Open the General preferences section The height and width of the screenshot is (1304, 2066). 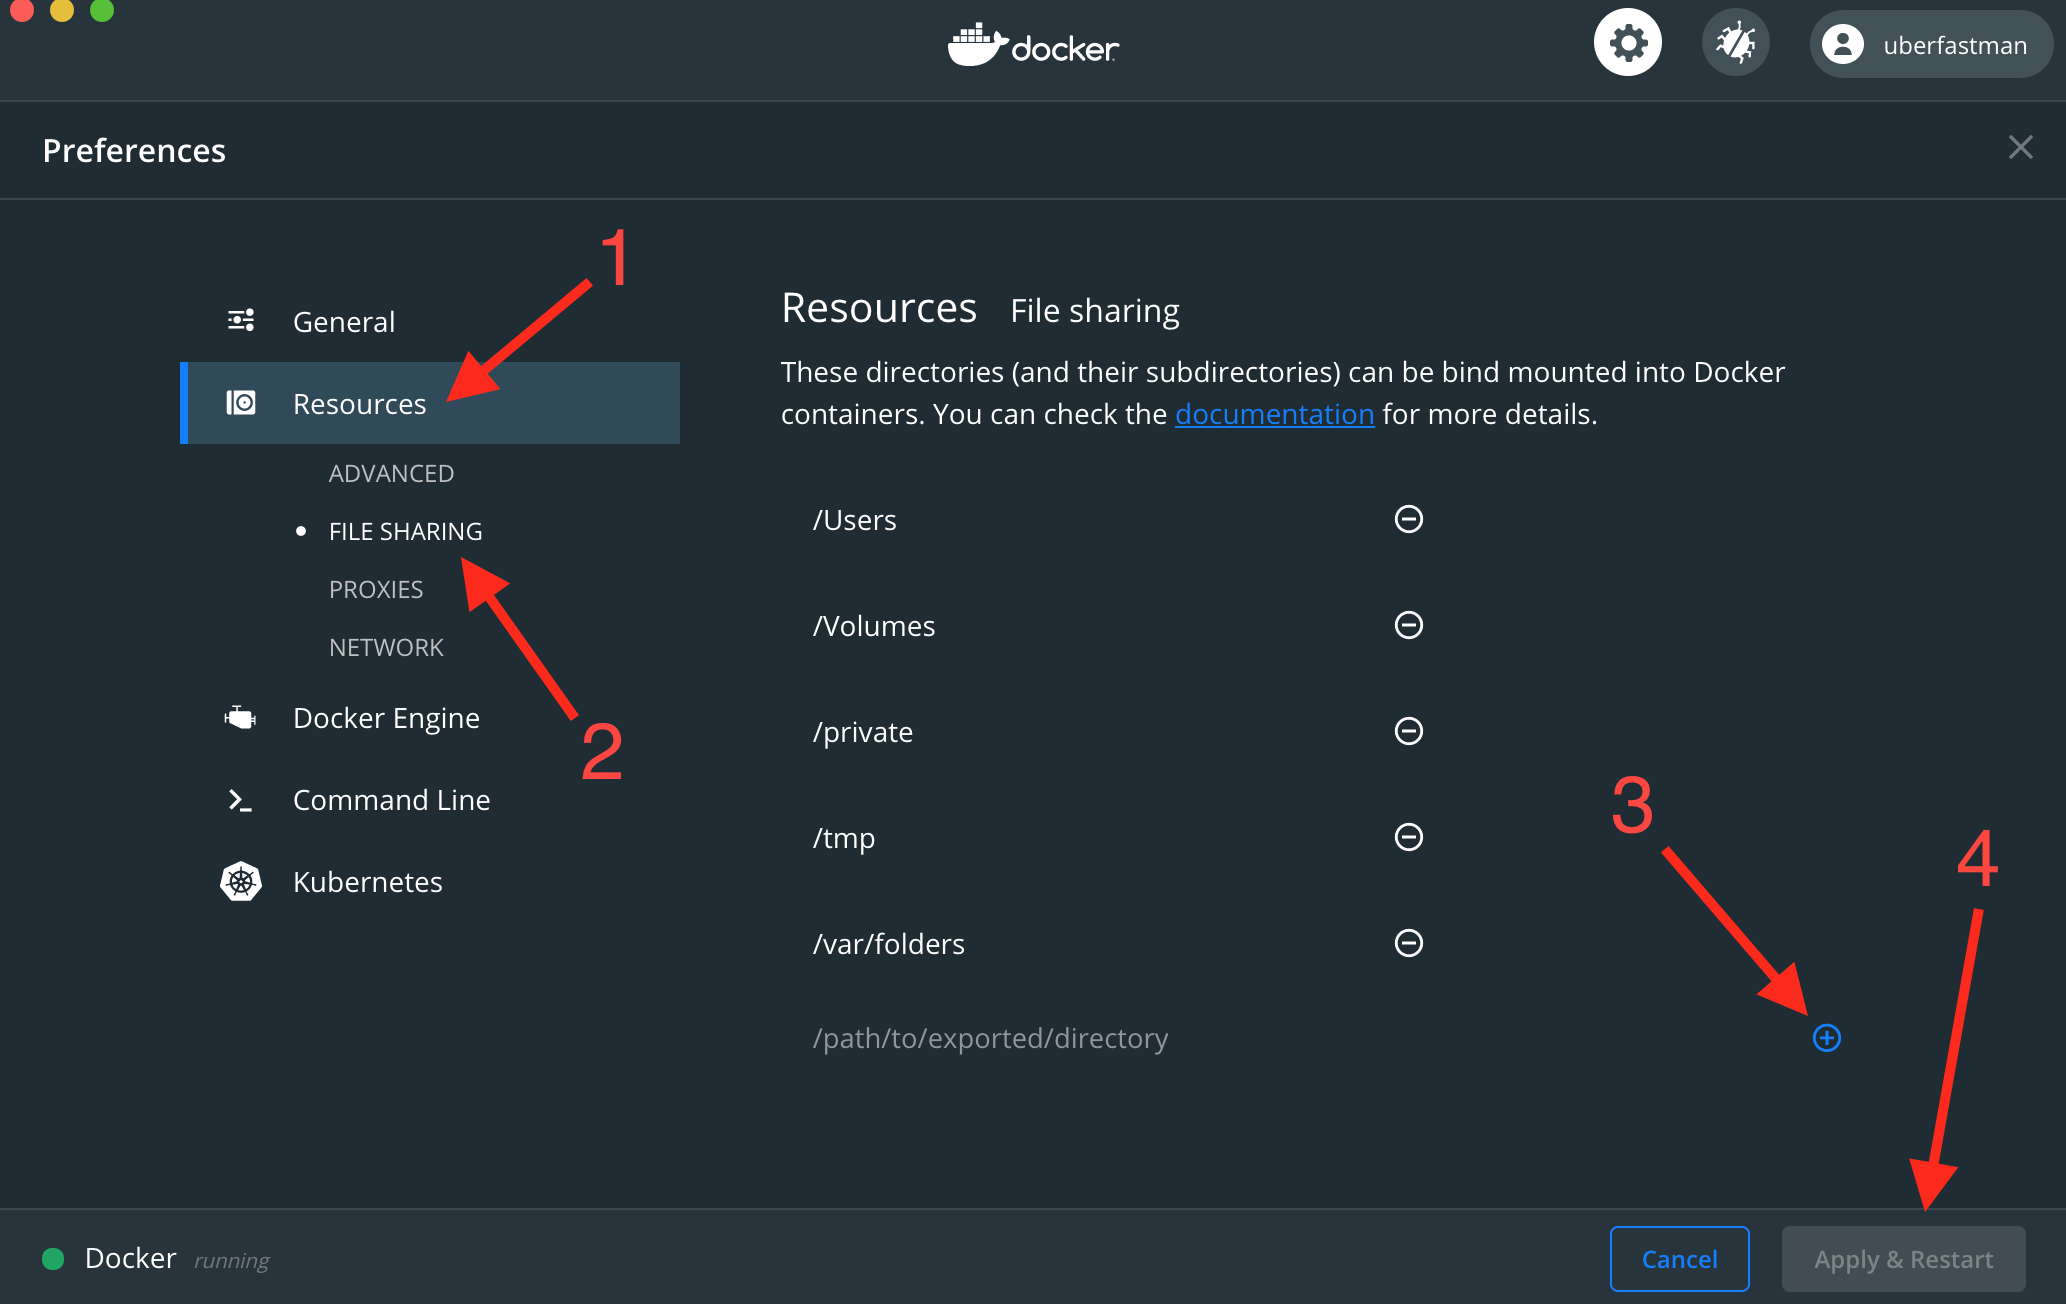(343, 322)
